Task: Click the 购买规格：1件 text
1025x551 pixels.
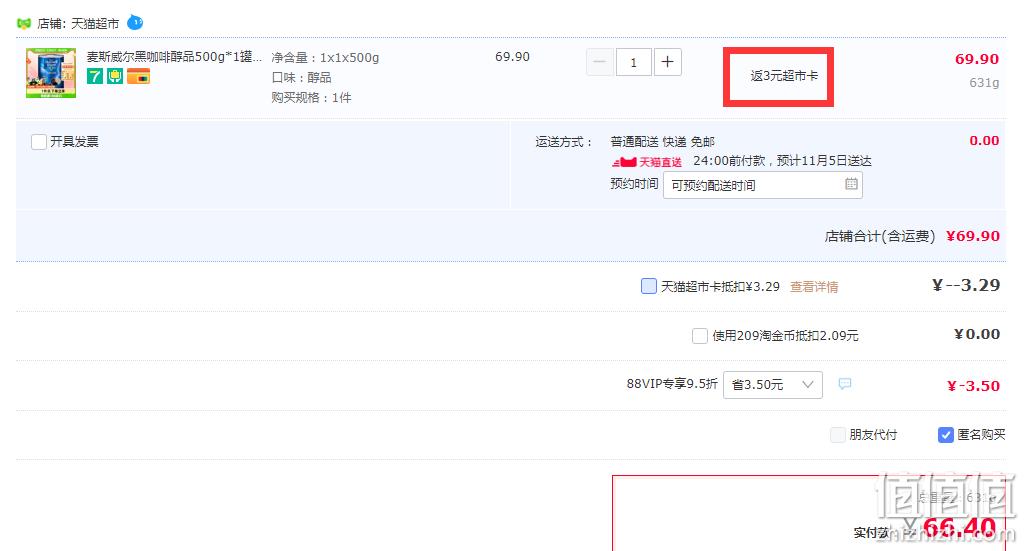Action: coord(311,97)
